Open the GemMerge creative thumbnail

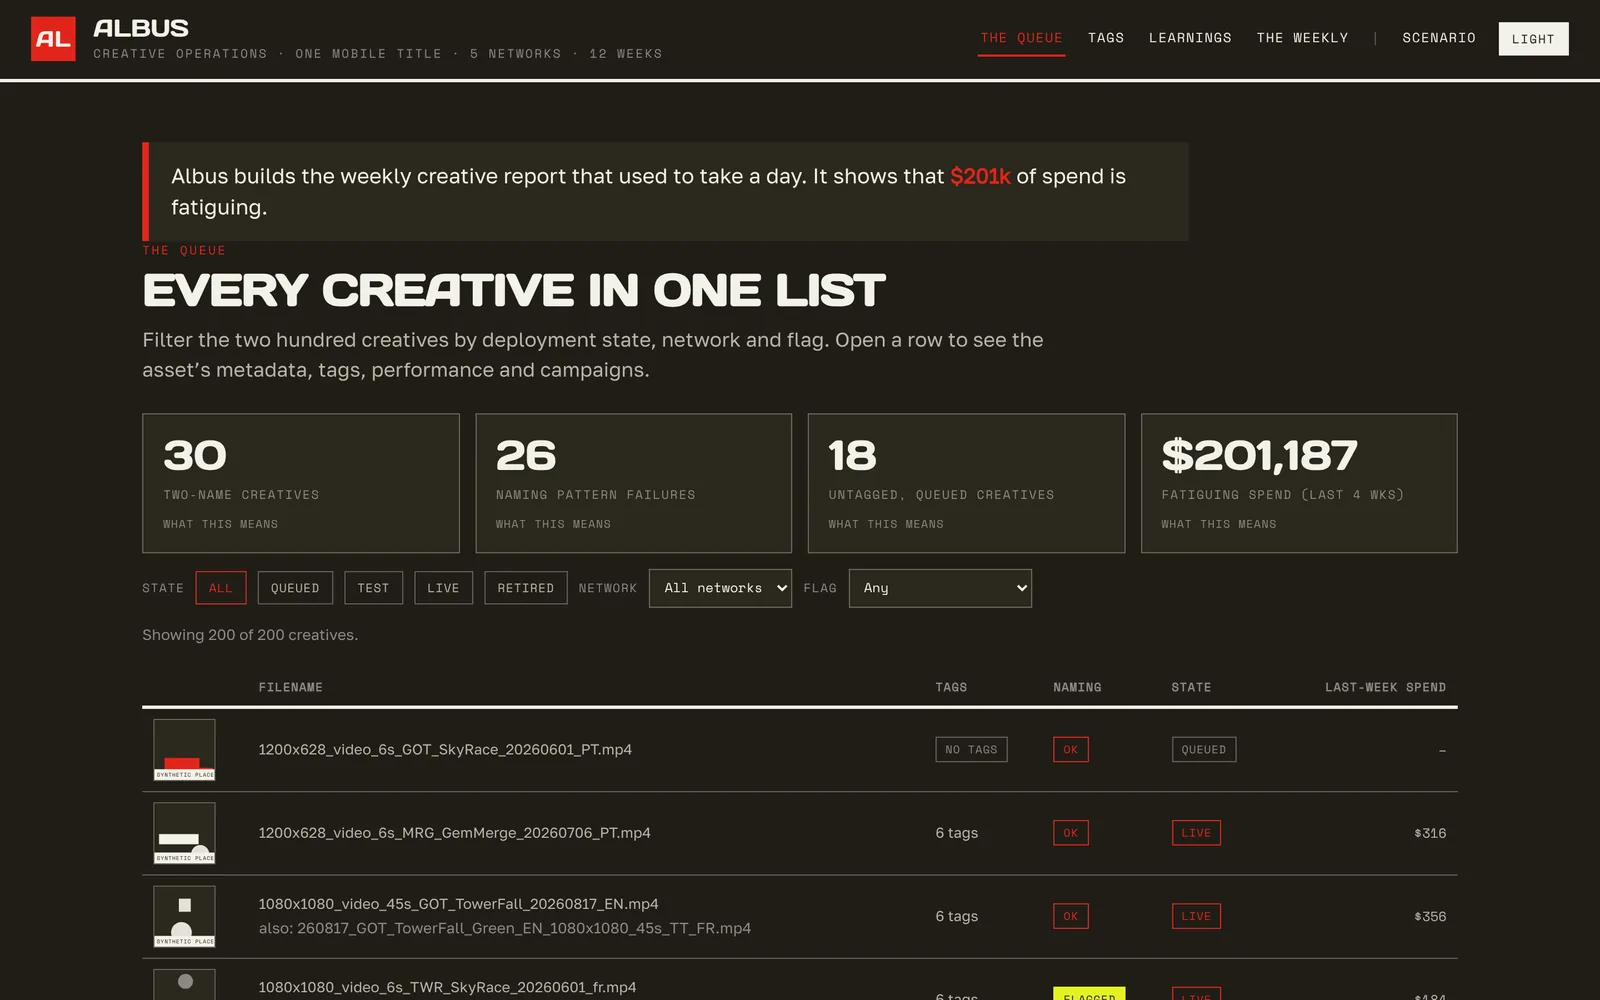coord(184,833)
